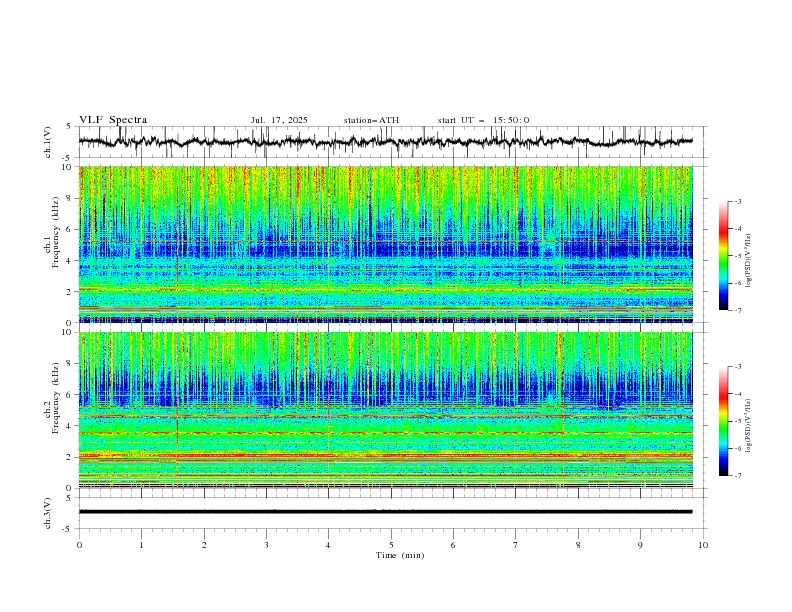Image resolution: width=792 pixels, height=612 pixels.
Task: Click the "-4" tick on ch.2 color bar
Action: (737, 394)
